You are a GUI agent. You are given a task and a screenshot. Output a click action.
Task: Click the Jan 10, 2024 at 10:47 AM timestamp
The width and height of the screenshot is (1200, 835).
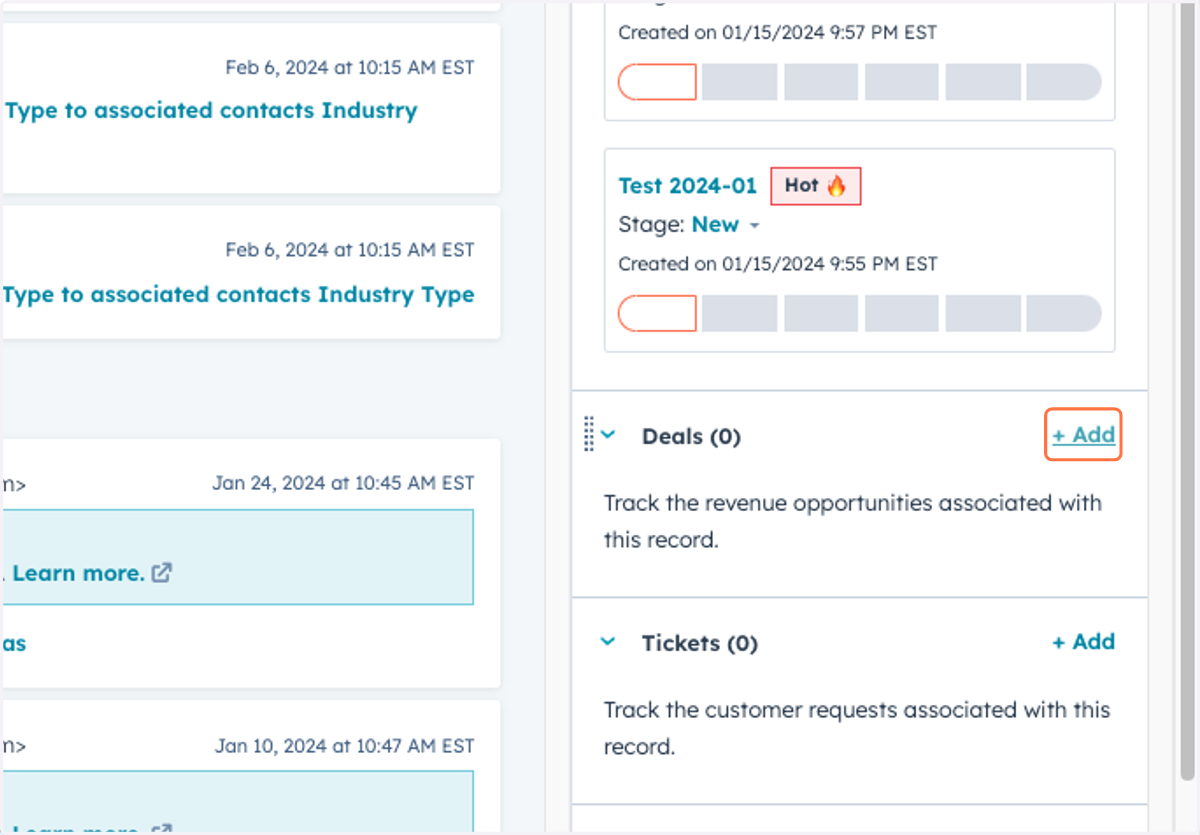pos(344,746)
